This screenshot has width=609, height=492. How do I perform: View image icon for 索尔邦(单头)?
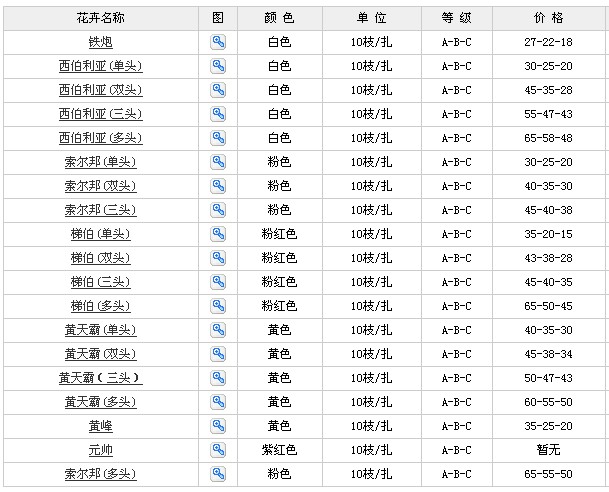pos(218,162)
